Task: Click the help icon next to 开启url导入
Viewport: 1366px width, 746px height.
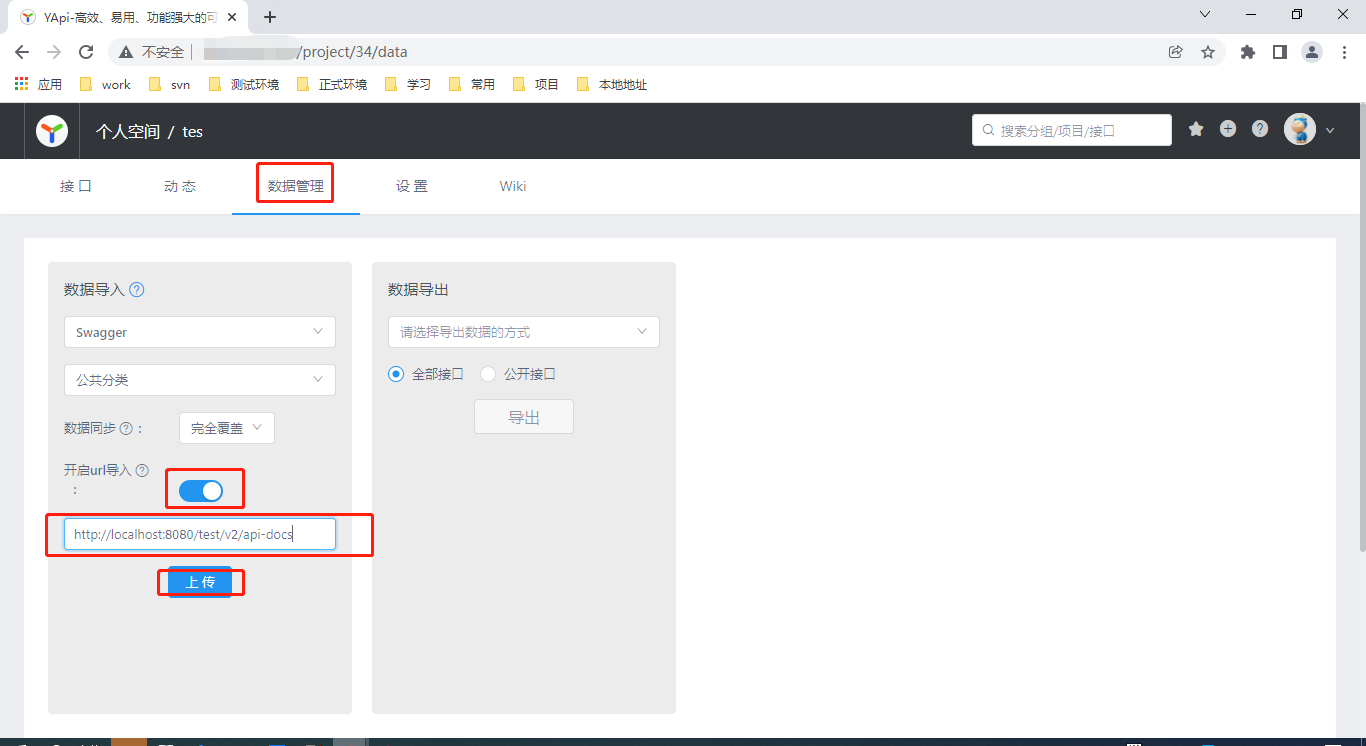Action: (142, 469)
